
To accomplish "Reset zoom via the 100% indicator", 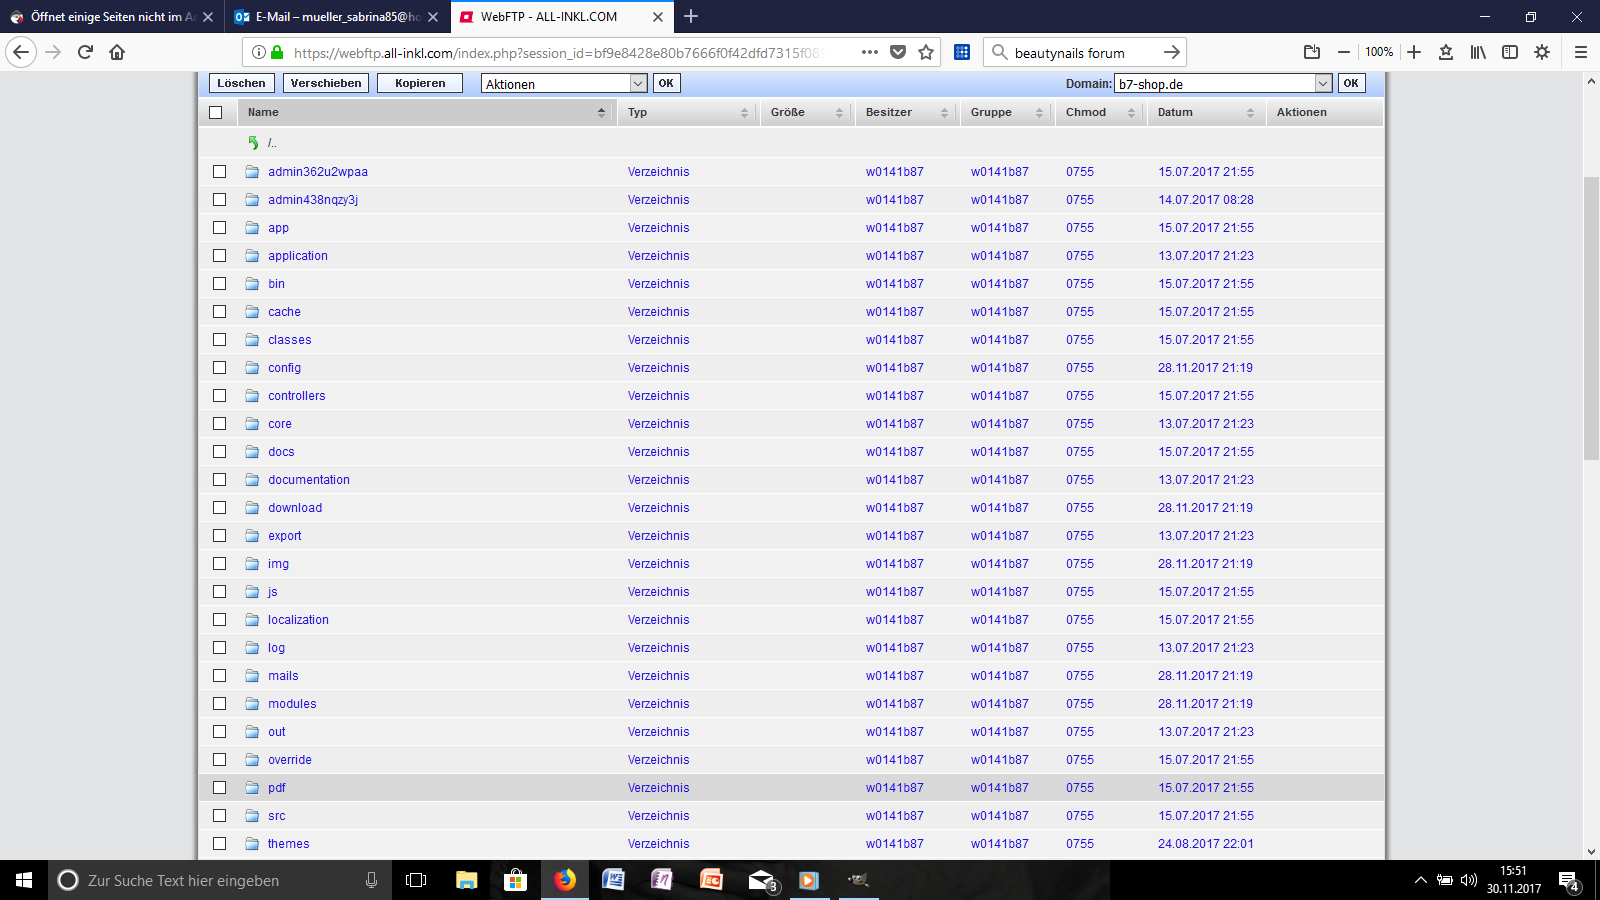I will 1379,52.
